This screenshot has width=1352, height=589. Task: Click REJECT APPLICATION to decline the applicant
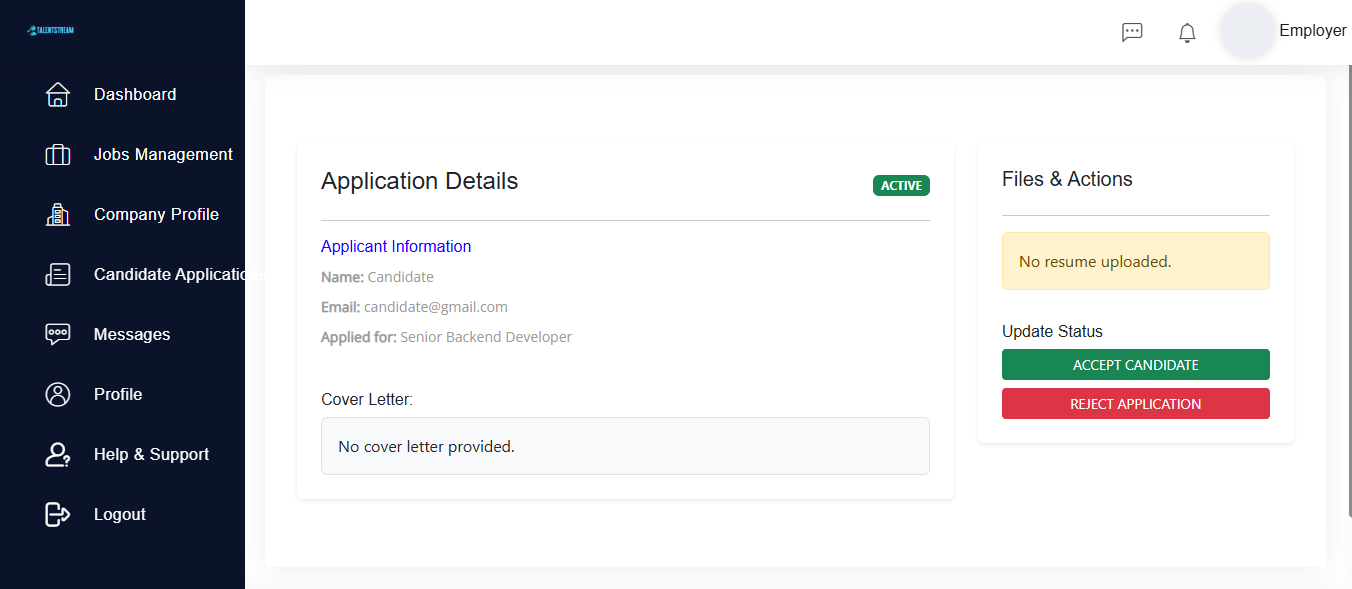(1135, 403)
